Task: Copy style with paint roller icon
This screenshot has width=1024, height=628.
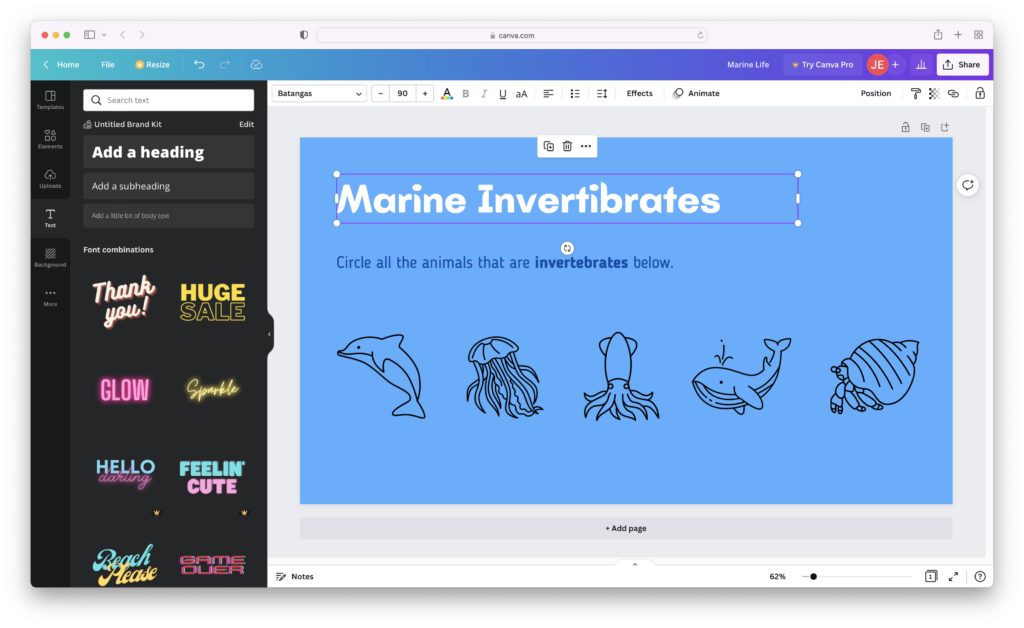Action: tap(916, 93)
